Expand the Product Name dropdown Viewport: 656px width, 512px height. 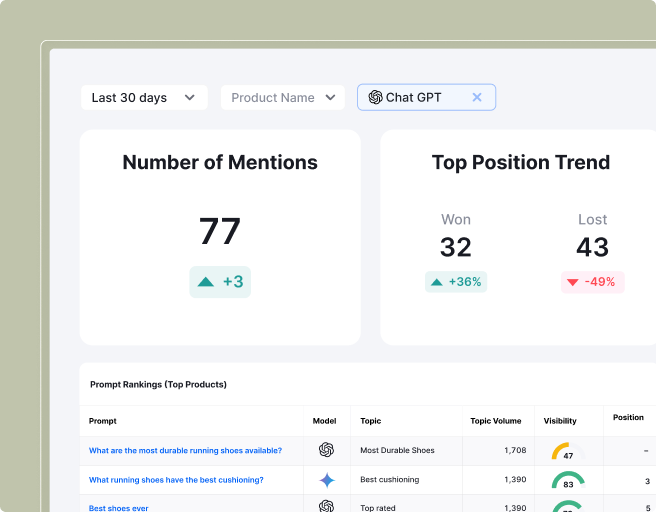tap(283, 98)
